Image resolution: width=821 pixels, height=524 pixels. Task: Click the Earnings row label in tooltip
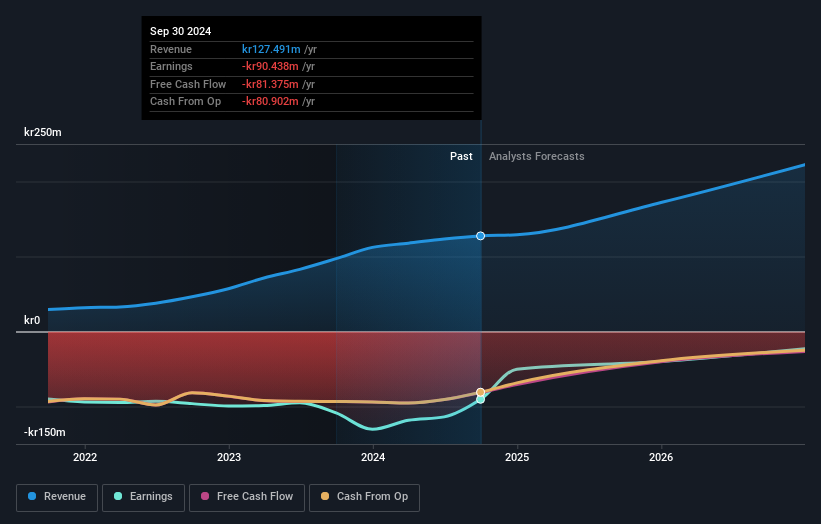click(171, 66)
